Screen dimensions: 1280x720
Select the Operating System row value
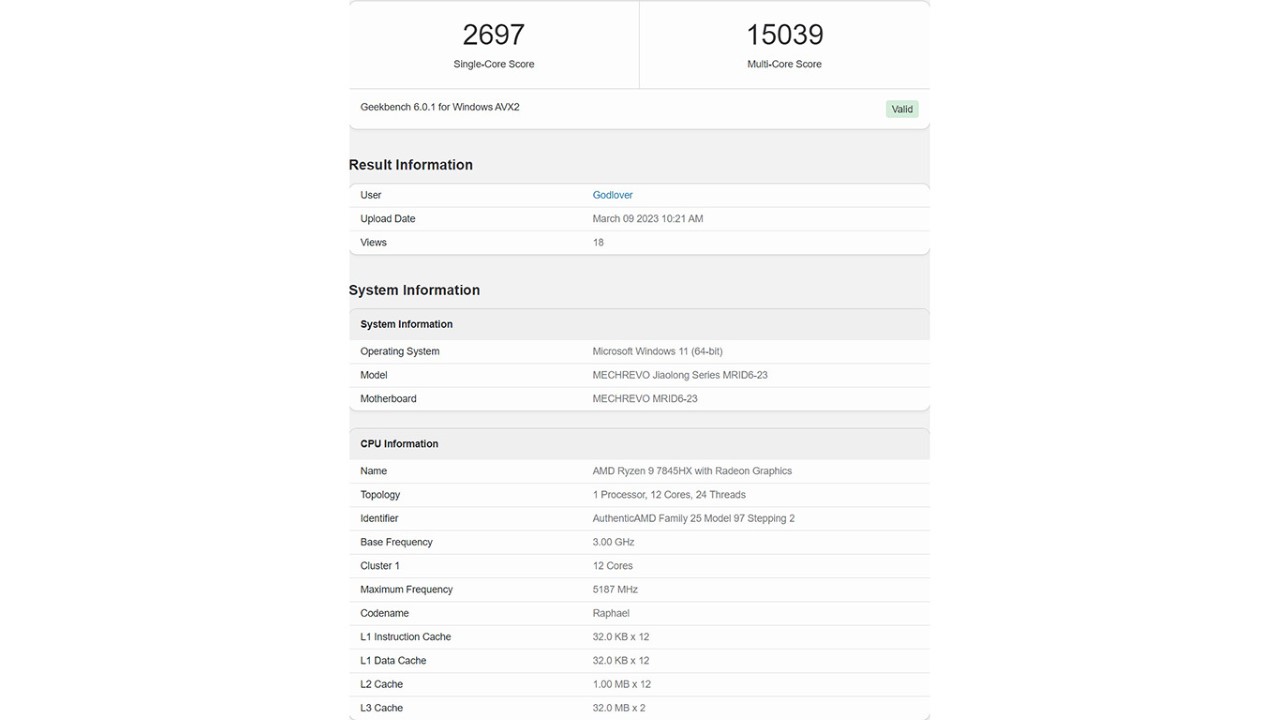[x=659, y=351]
